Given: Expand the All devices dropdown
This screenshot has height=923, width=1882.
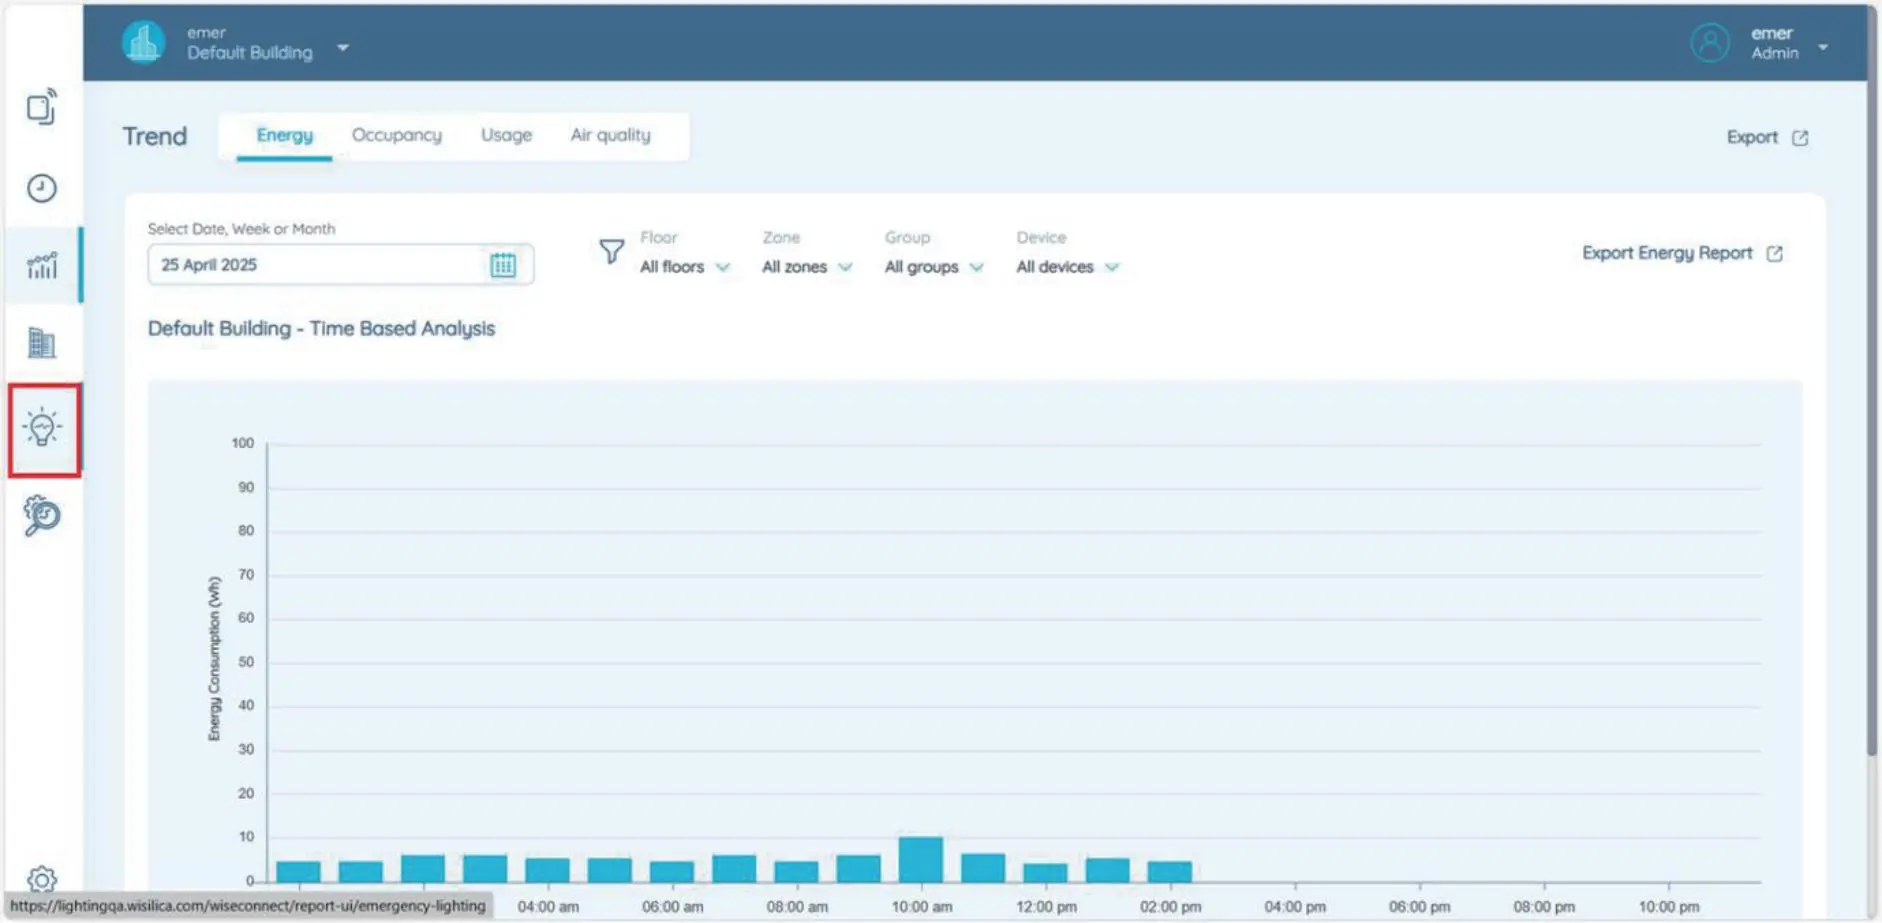Looking at the screenshot, I should pyautogui.click(x=1067, y=267).
